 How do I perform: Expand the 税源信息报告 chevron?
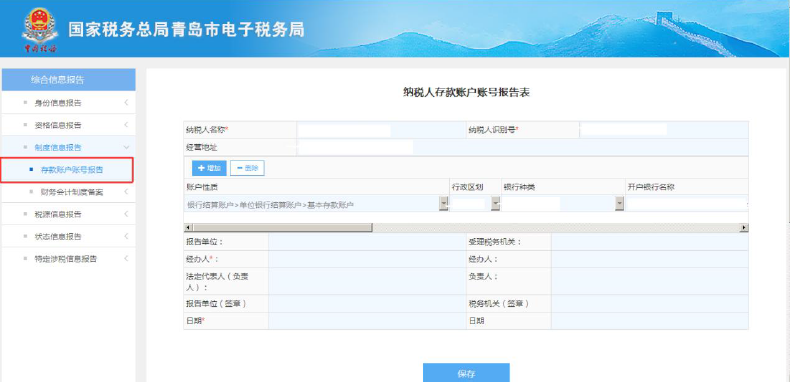[126, 214]
